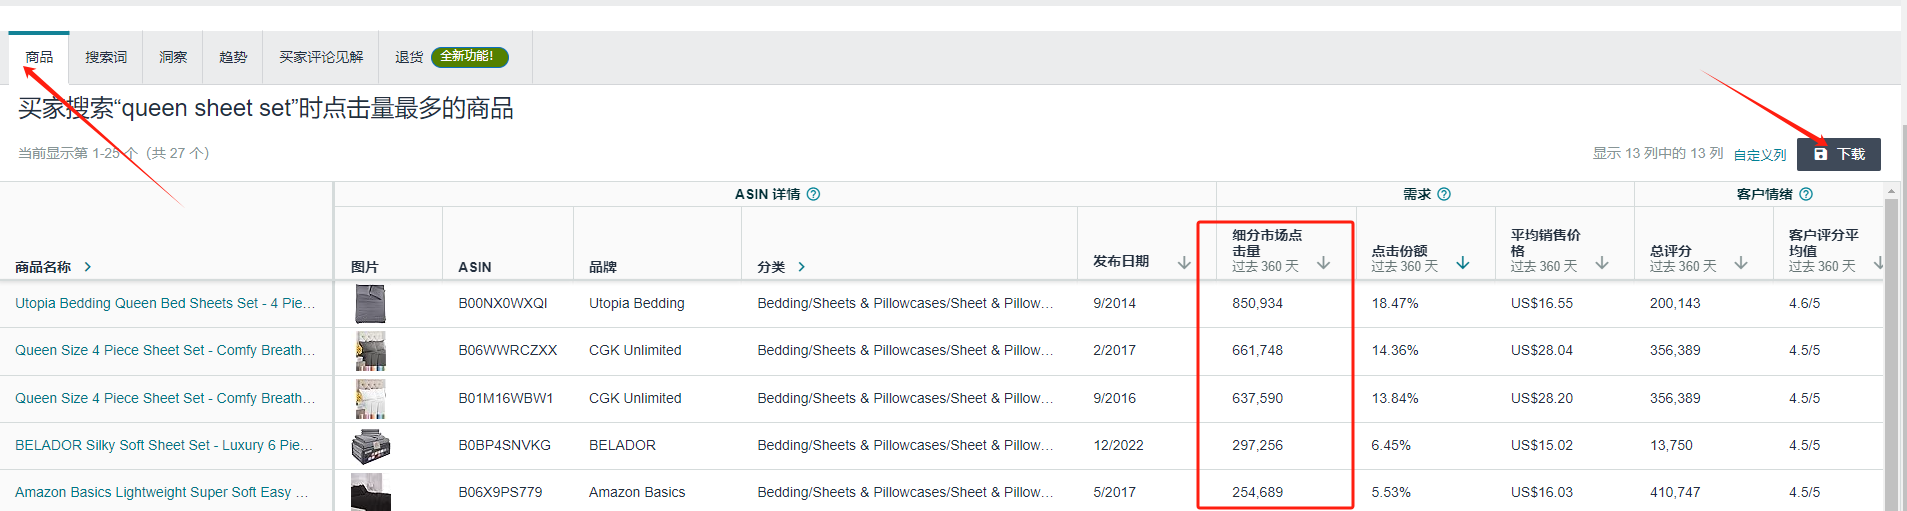
Task: Select ASIN B06WWRCZXX cell
Action: pyautogui.click(x=508, y=350)
